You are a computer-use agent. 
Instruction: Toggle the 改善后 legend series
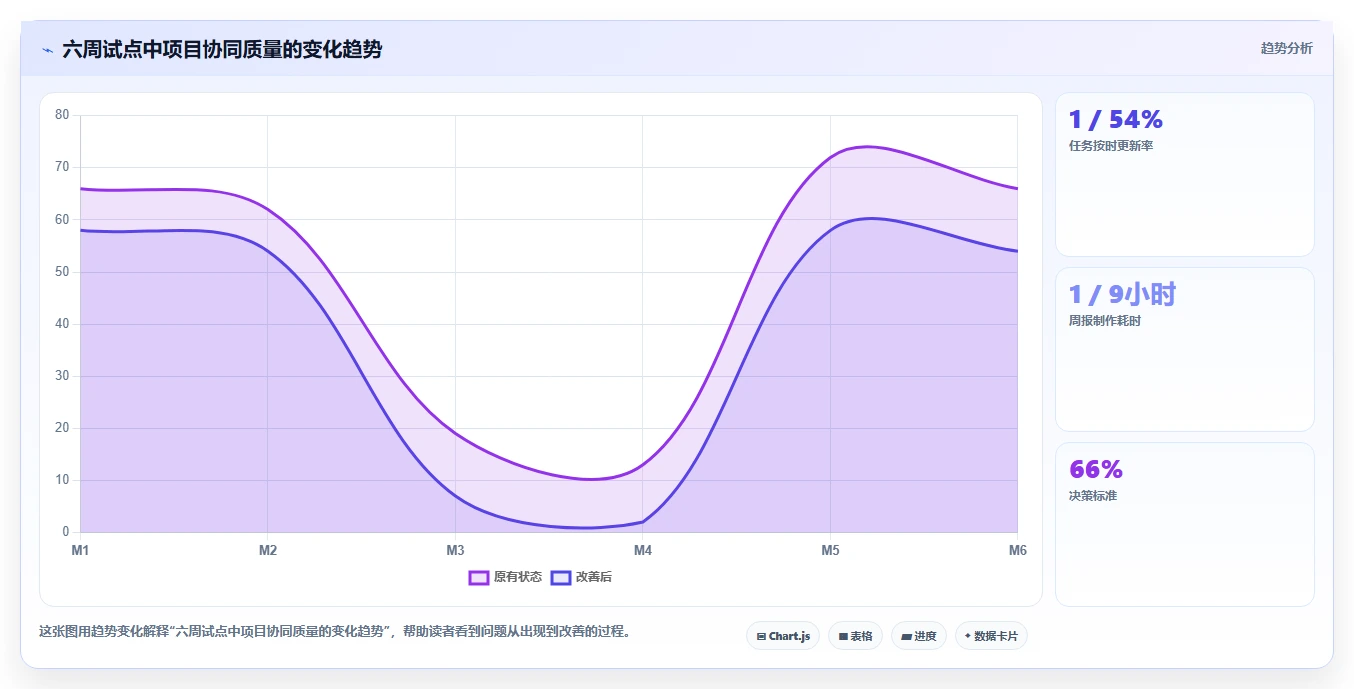point(581,577)
